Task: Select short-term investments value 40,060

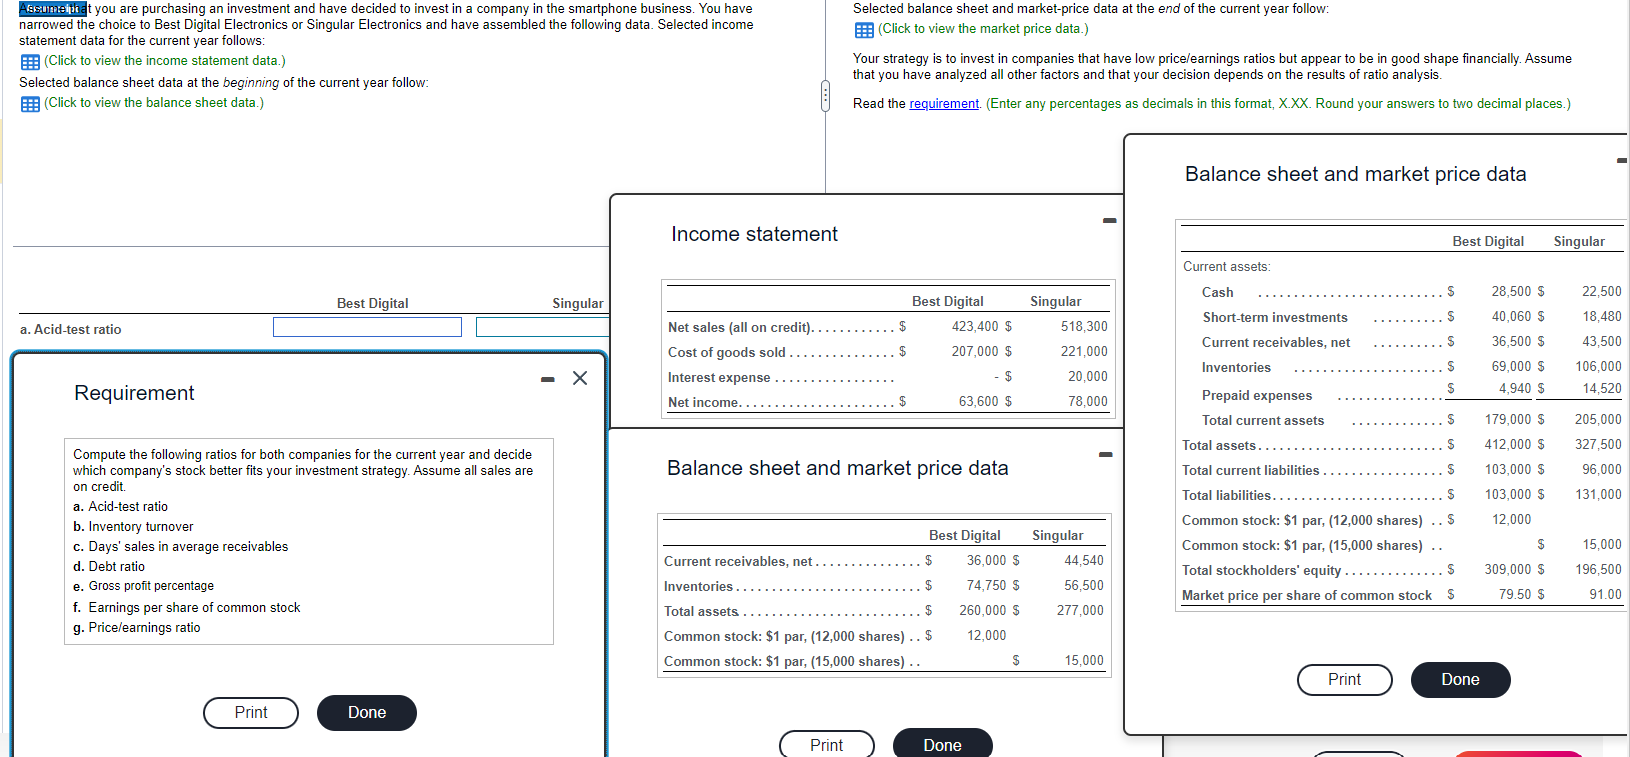Action: click(1511, 317)
